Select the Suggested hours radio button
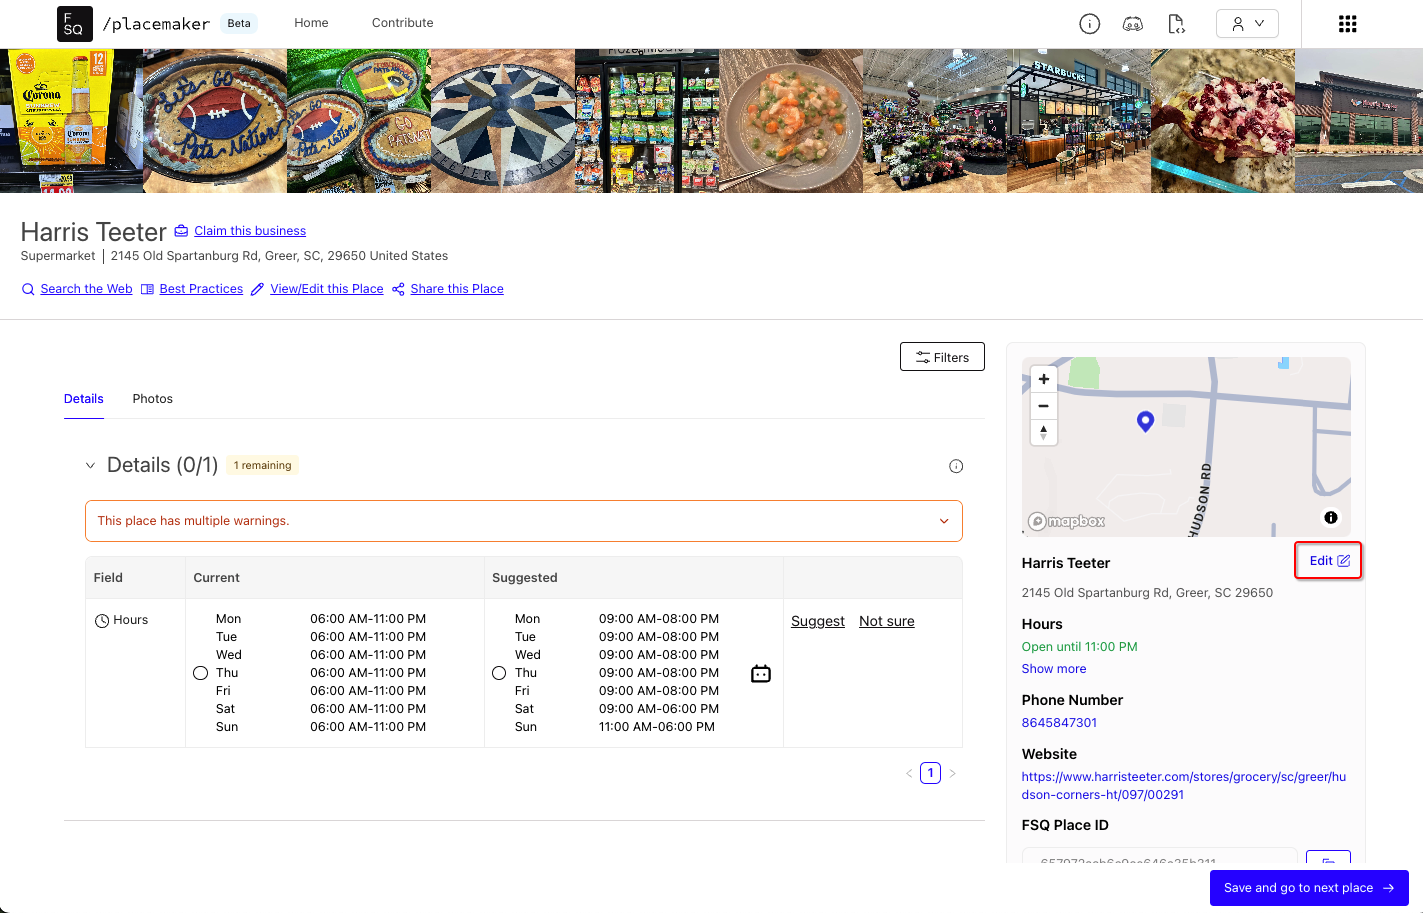The image size is (1423, 913). 499,673
